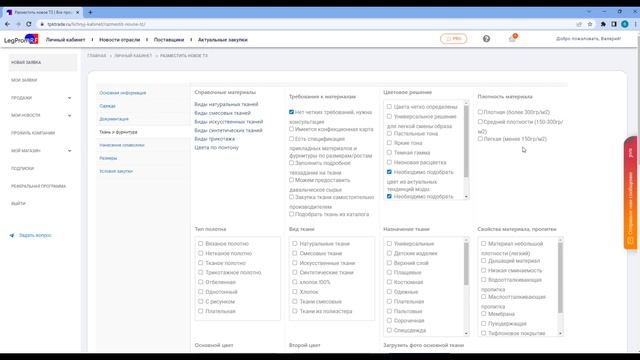
Task: Open a new browser tab with plus
Action: tap(90, 12)
